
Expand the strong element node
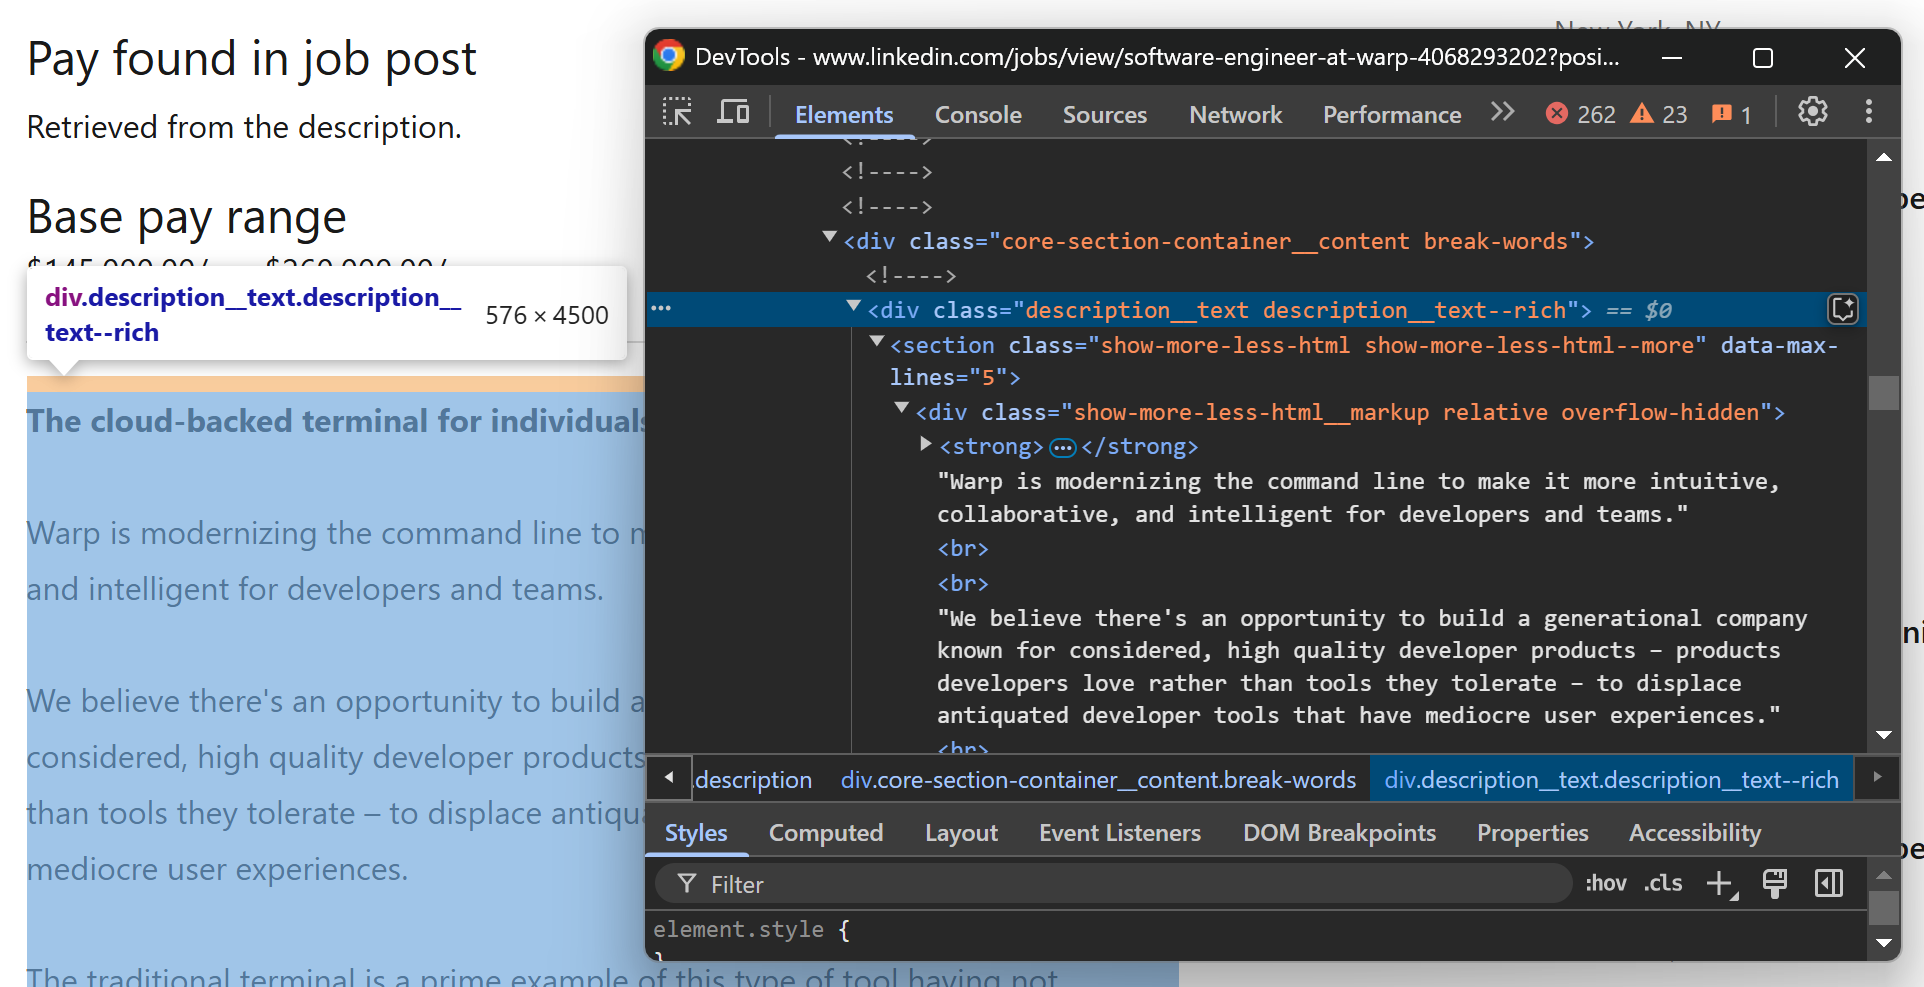925,444
